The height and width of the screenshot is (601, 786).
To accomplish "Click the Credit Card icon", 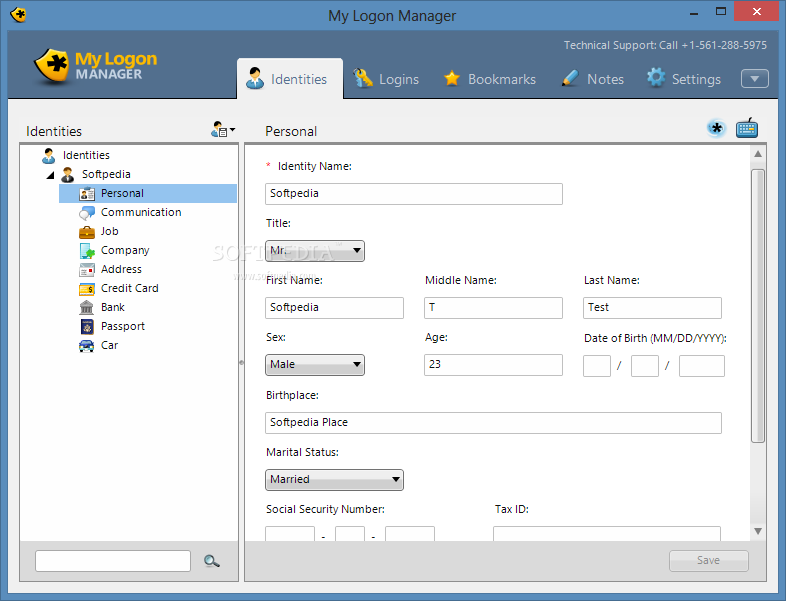I will tap(87, 289).
